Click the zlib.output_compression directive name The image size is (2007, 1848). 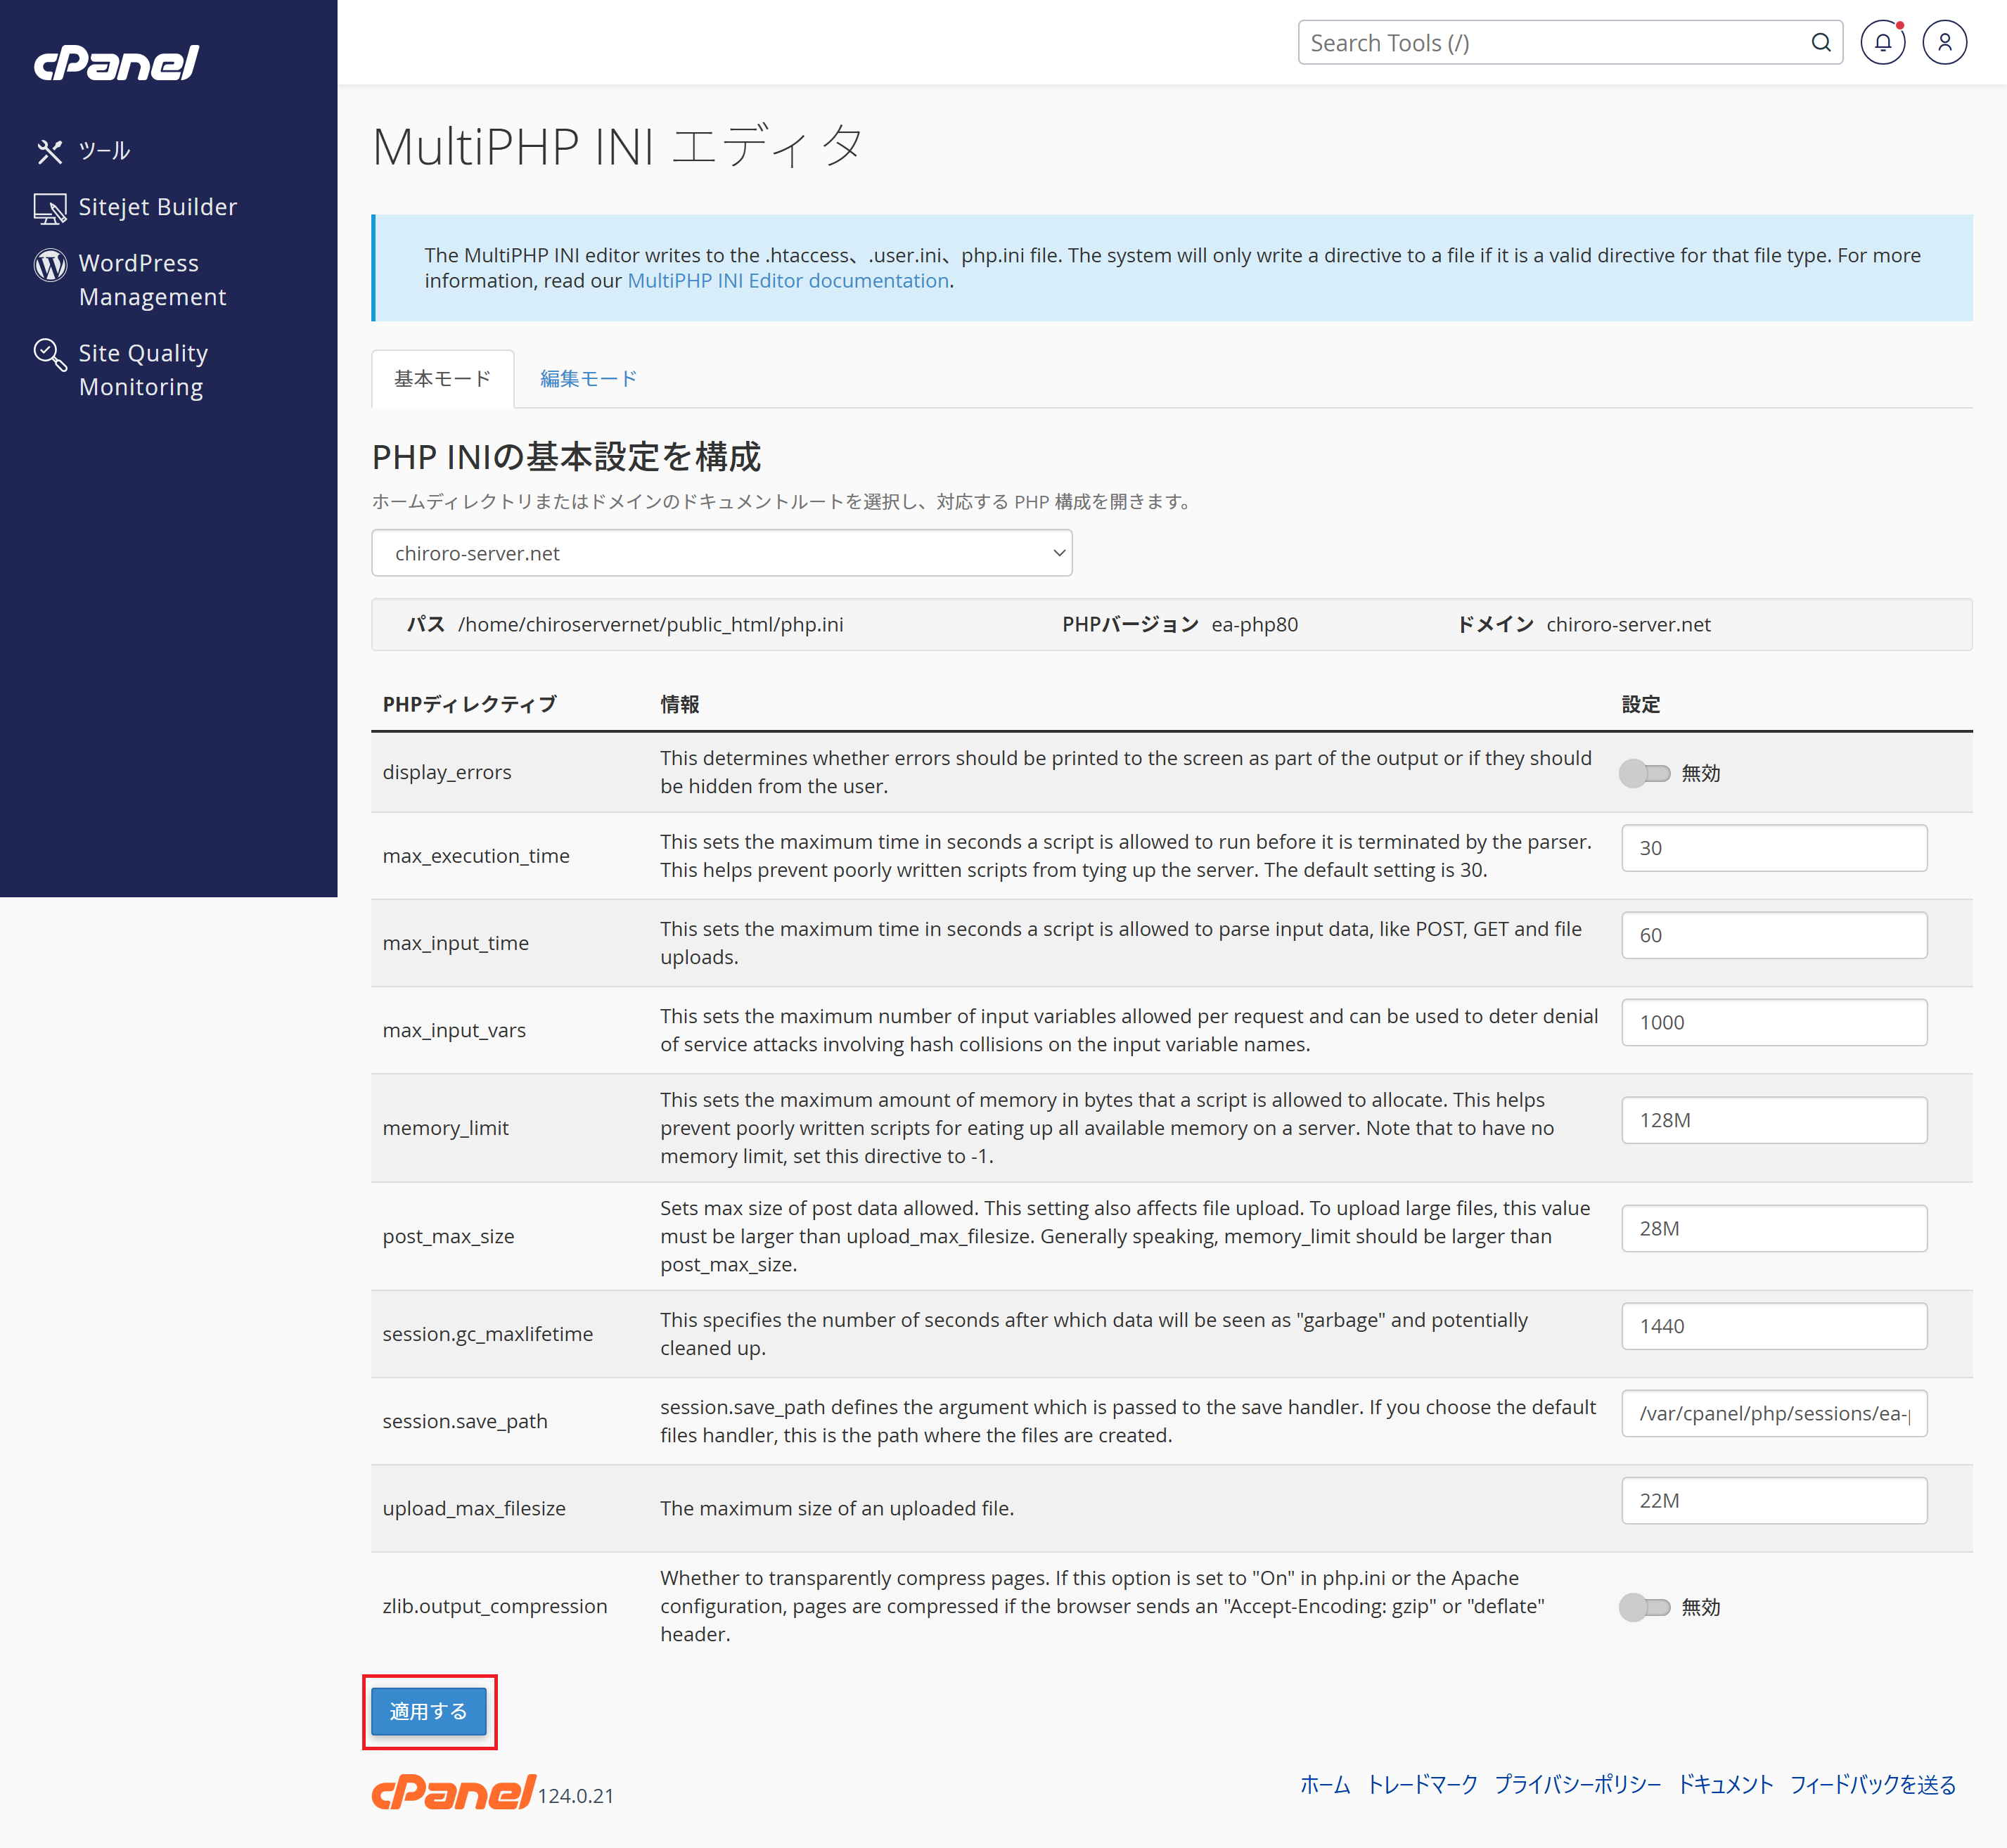tap(495, 1606)
